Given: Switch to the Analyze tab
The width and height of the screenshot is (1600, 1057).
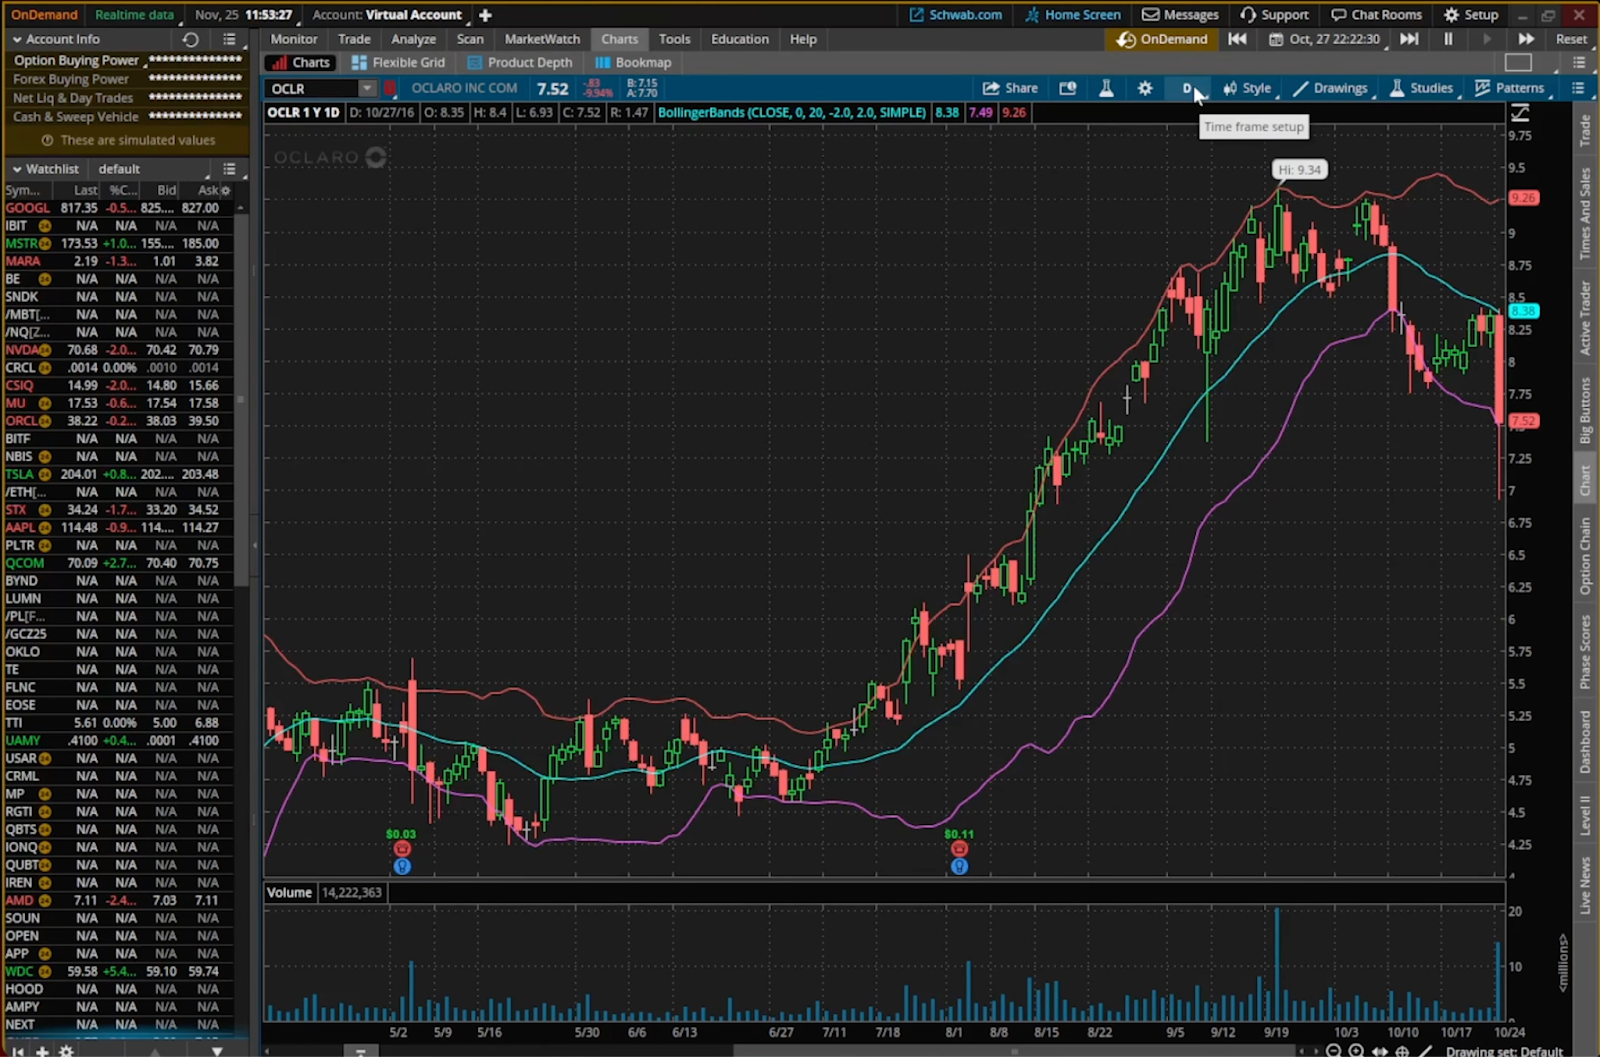Looking at the screenshot, I should point(413,39).
